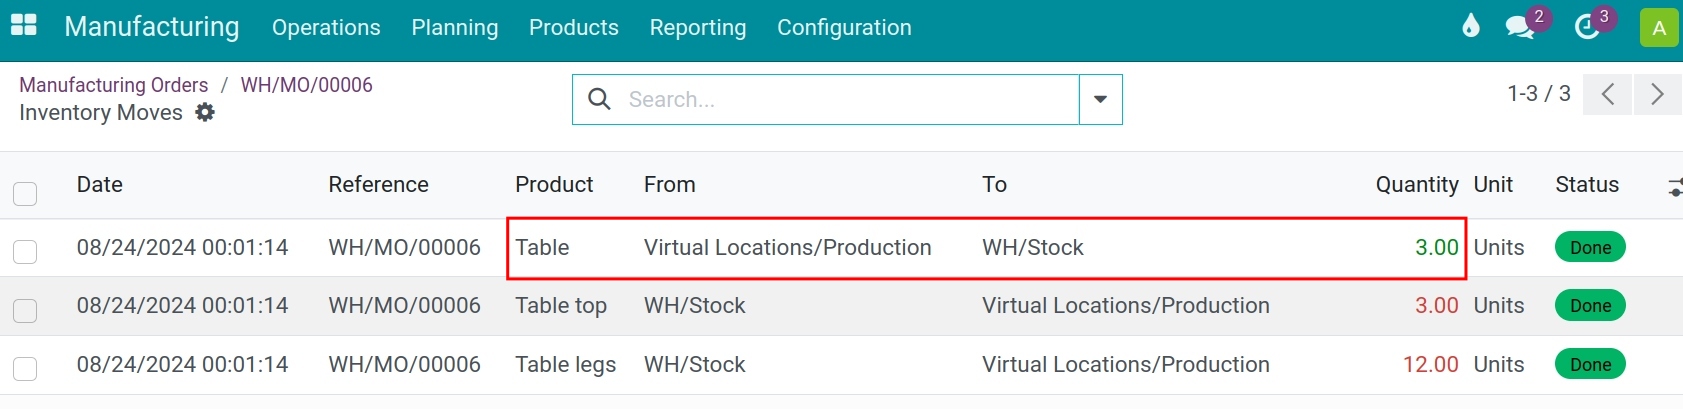Click WH/Stock source in Table legs row

click(x=695, y=364)
